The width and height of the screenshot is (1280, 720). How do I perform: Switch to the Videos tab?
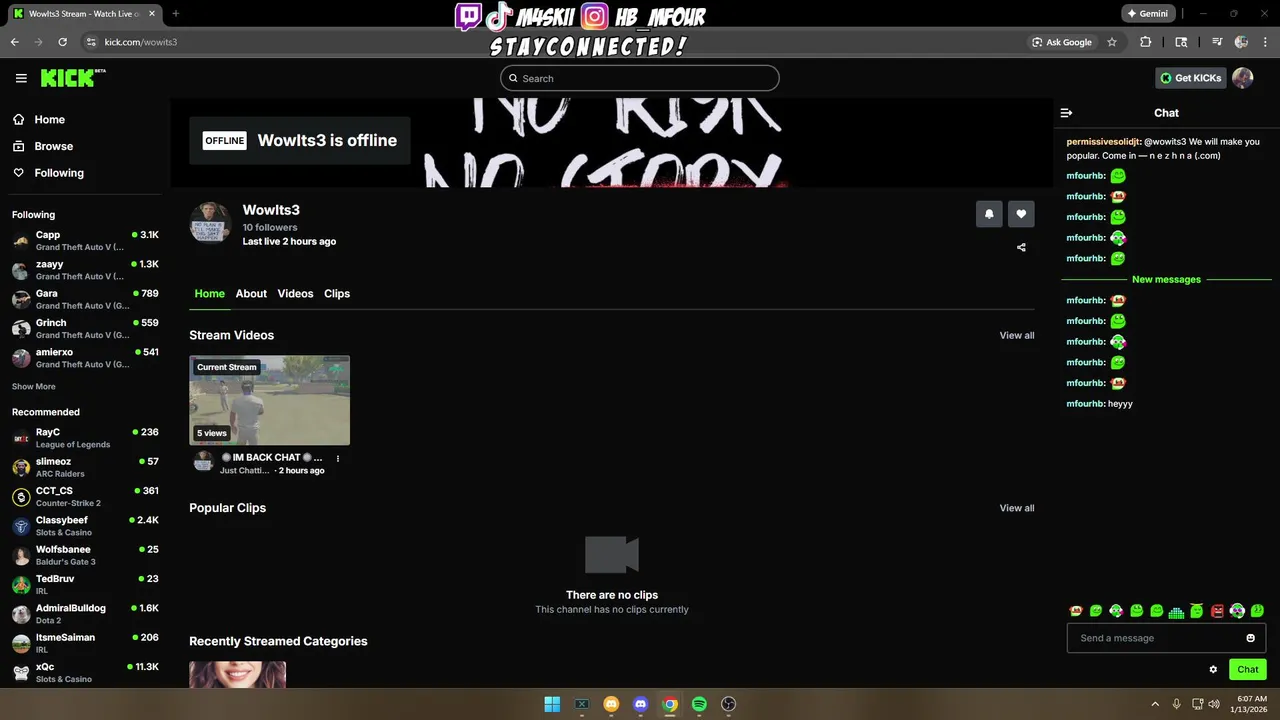pyautogui.click(x=295, y=294)
